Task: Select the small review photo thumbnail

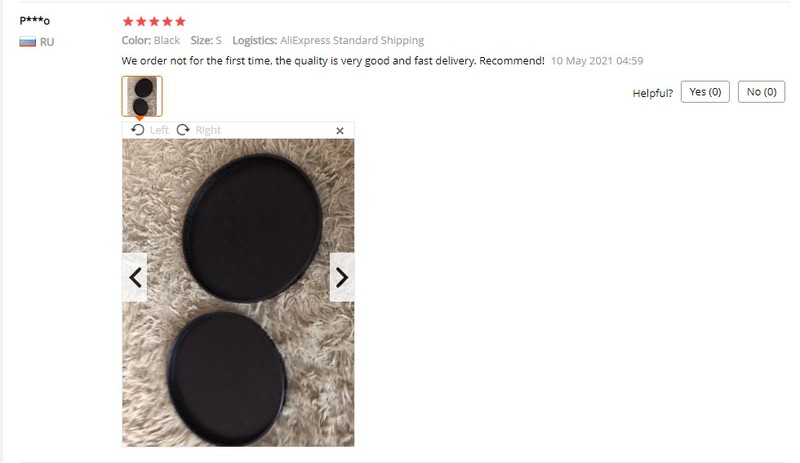Action: (x=142, y=96)
